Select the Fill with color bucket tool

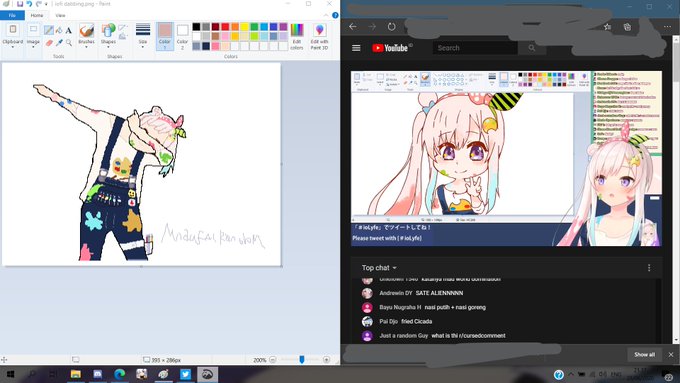59,30
